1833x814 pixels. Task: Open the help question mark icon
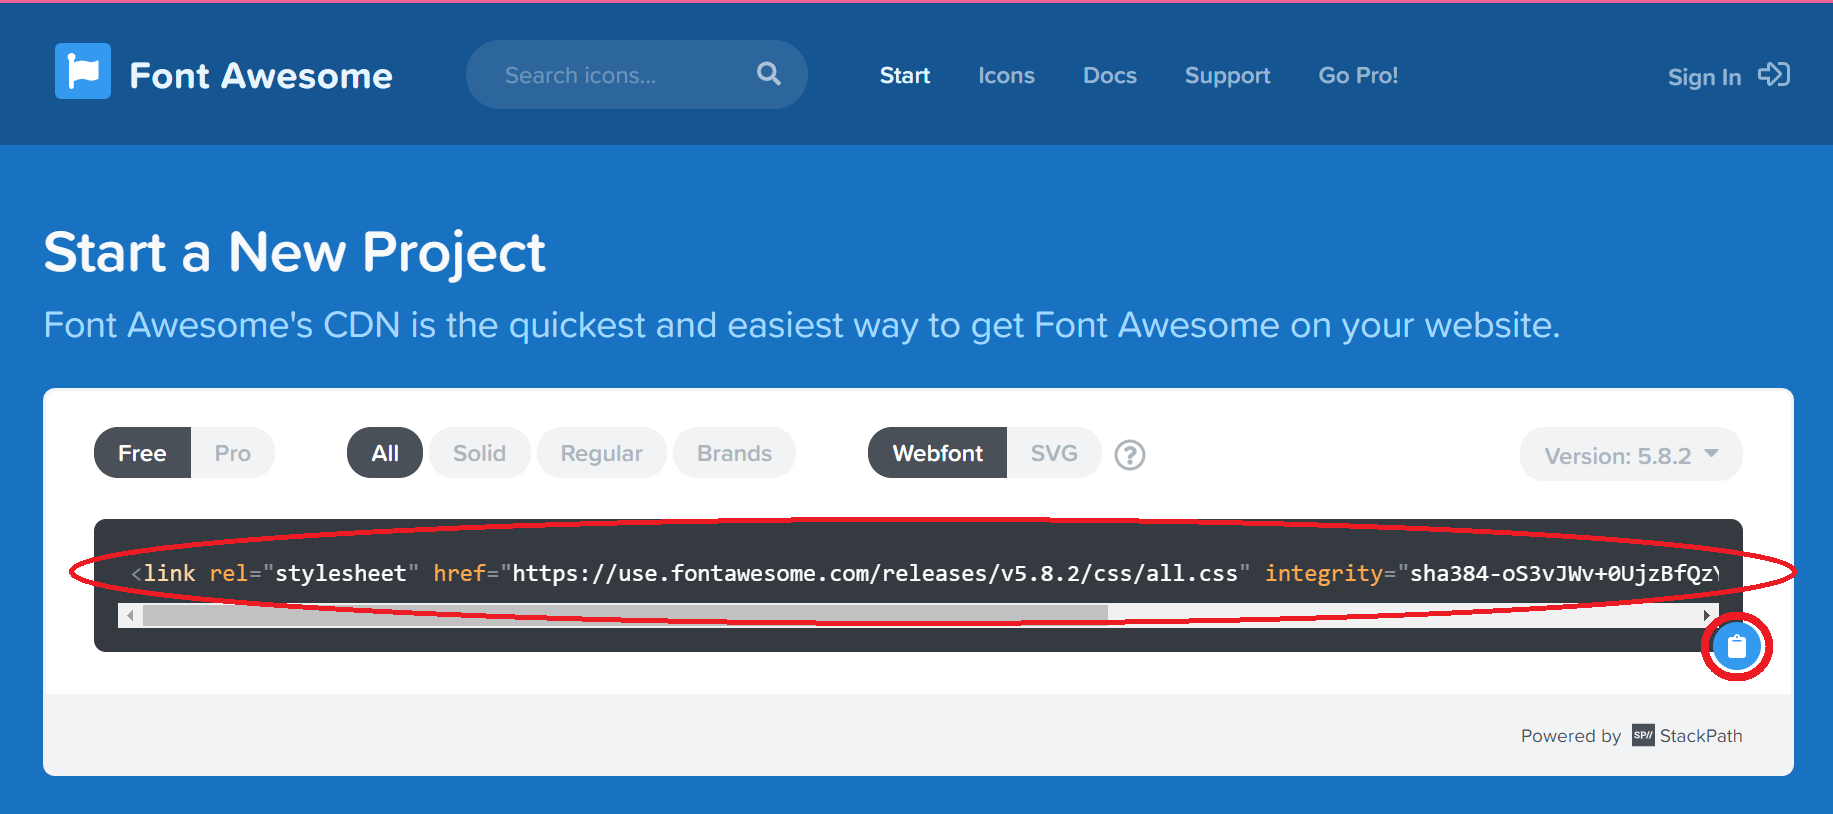[1130, 455]
